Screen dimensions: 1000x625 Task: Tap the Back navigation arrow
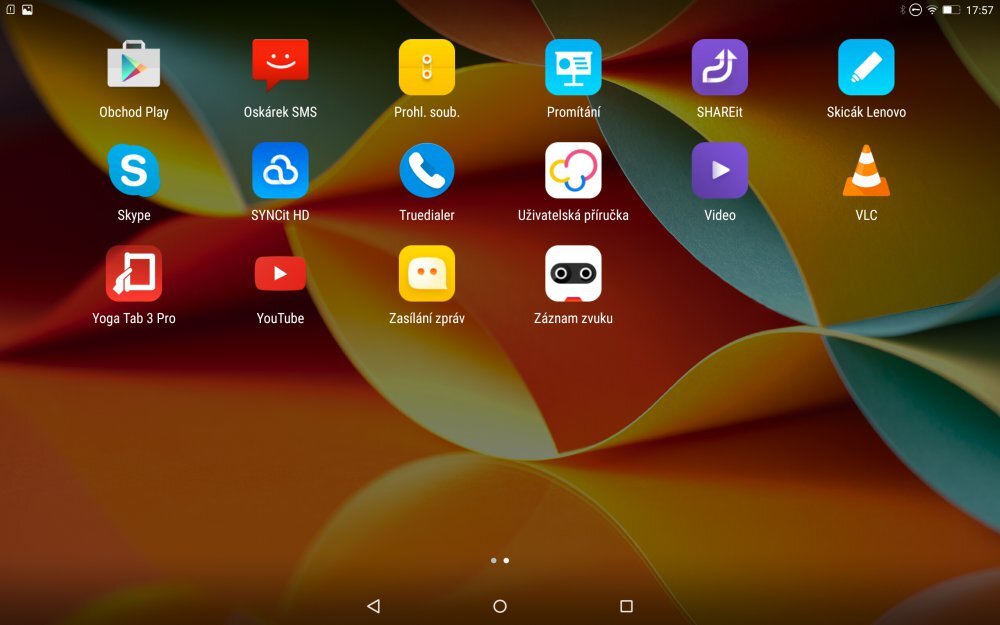click(x=373, y=606)
